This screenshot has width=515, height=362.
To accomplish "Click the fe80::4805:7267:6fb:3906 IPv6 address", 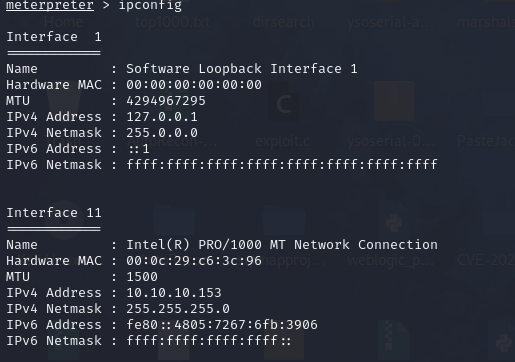I will pos(222,325).
